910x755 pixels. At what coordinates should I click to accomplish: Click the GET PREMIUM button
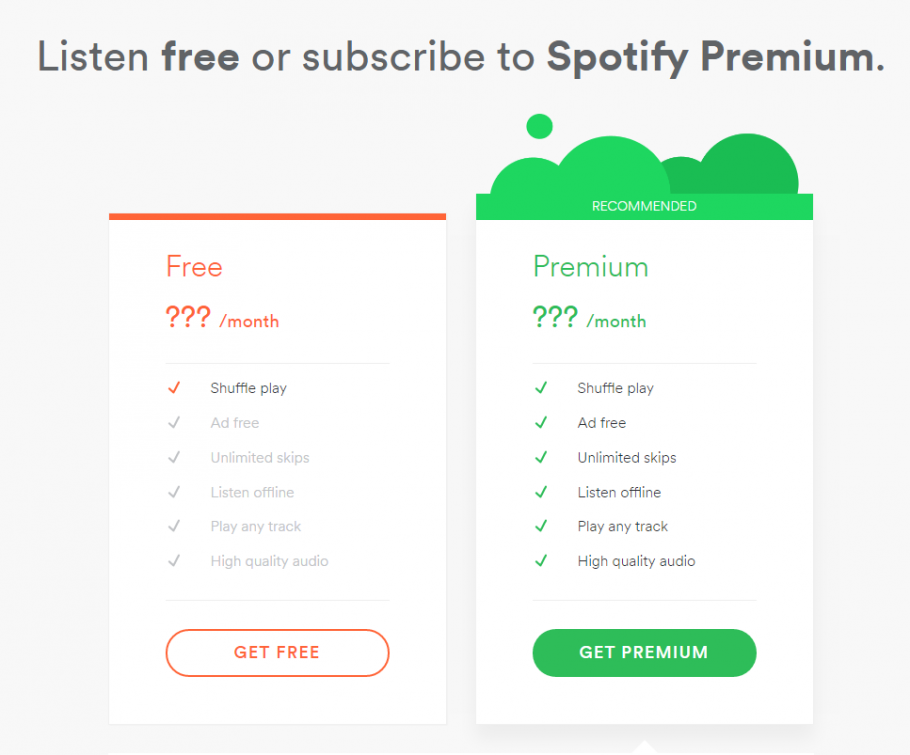click(644, 652)
